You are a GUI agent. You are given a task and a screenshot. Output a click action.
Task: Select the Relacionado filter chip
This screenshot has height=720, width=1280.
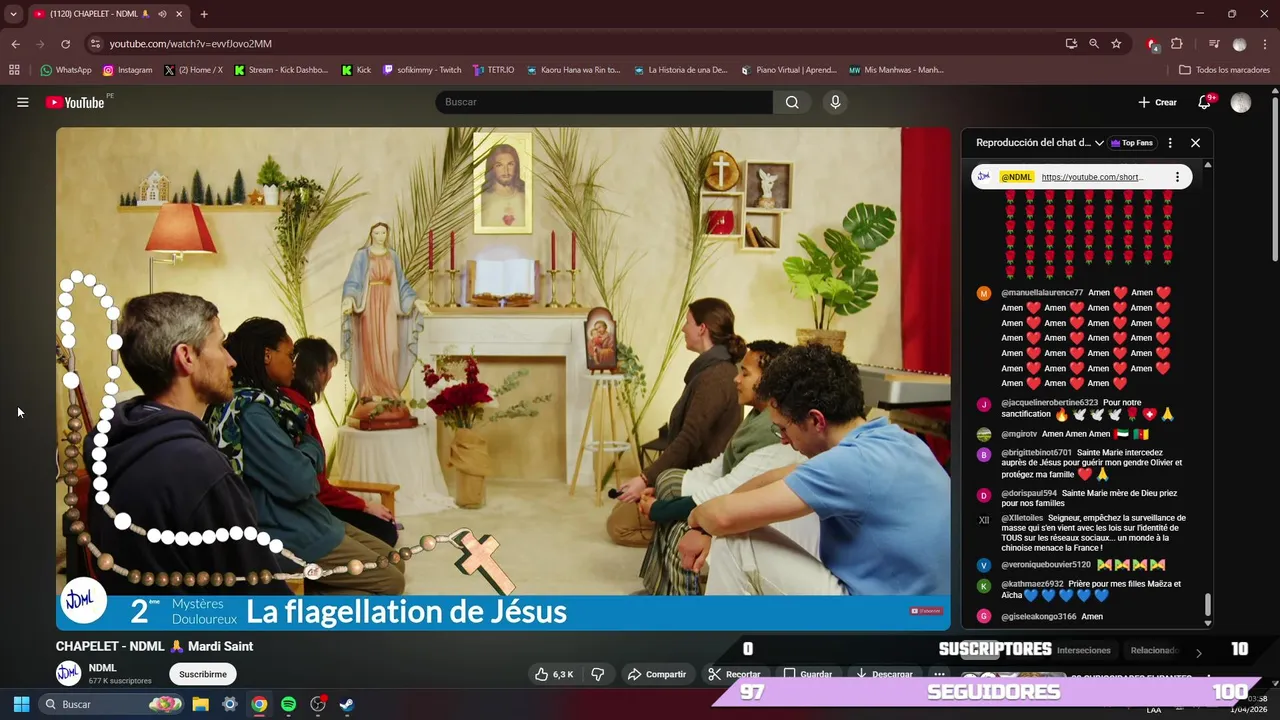click(x=1155, y=650)
